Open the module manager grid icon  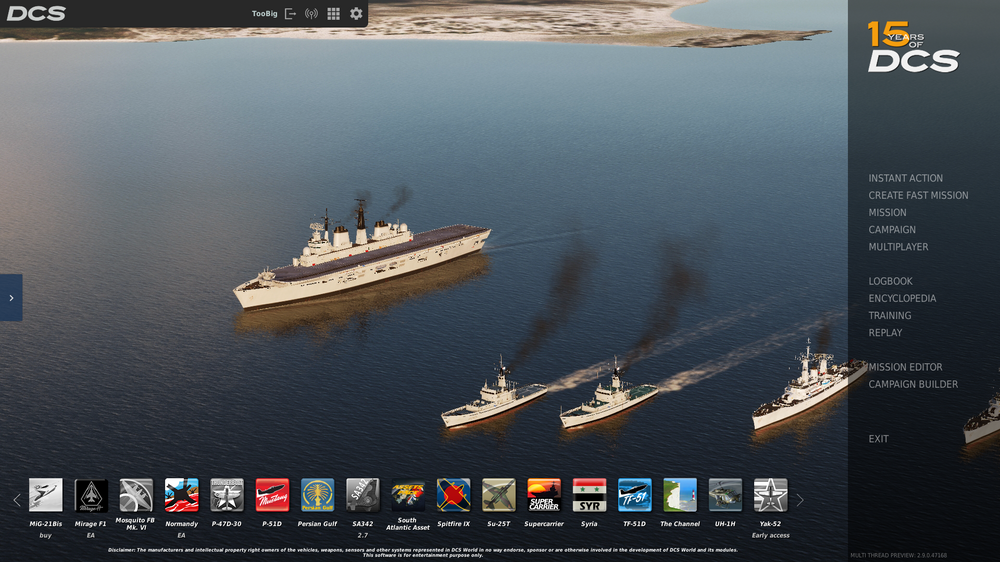click(334, 14)
